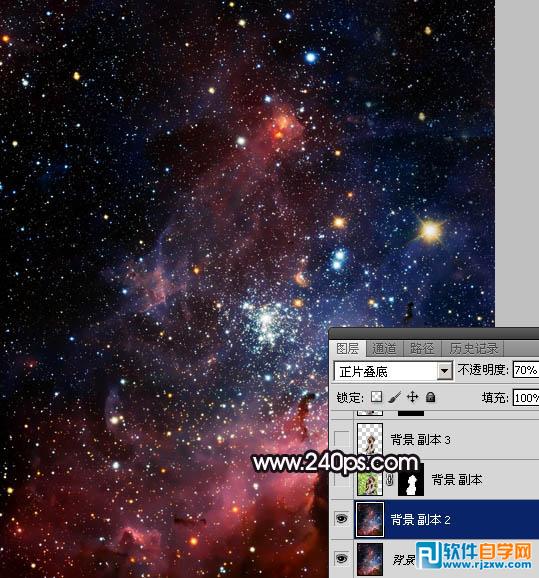539x578 pixels.
Task: Click the lock position move icon
Action: point(413,397)
